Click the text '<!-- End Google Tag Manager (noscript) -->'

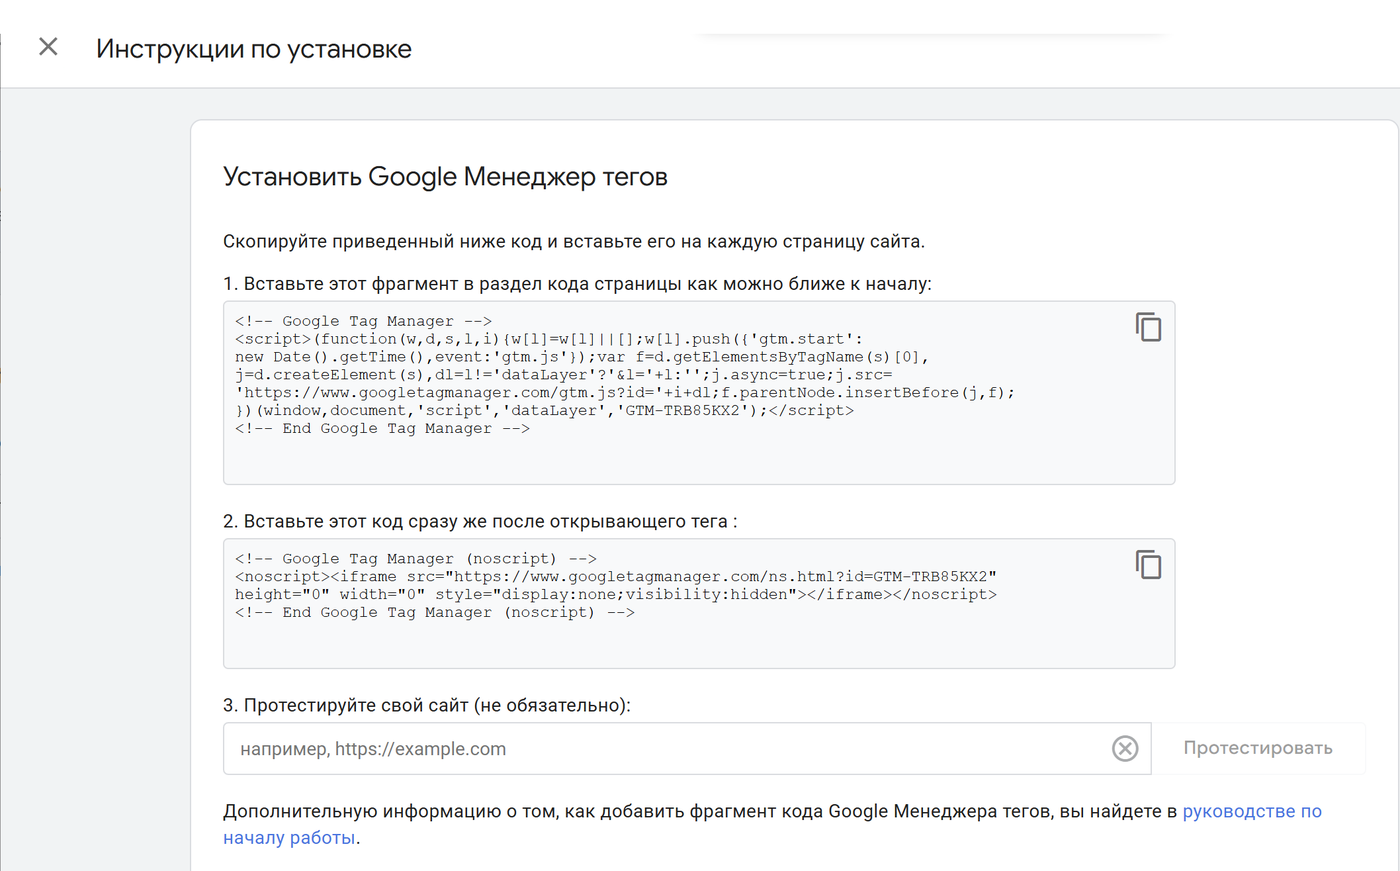tap(435, 613)
